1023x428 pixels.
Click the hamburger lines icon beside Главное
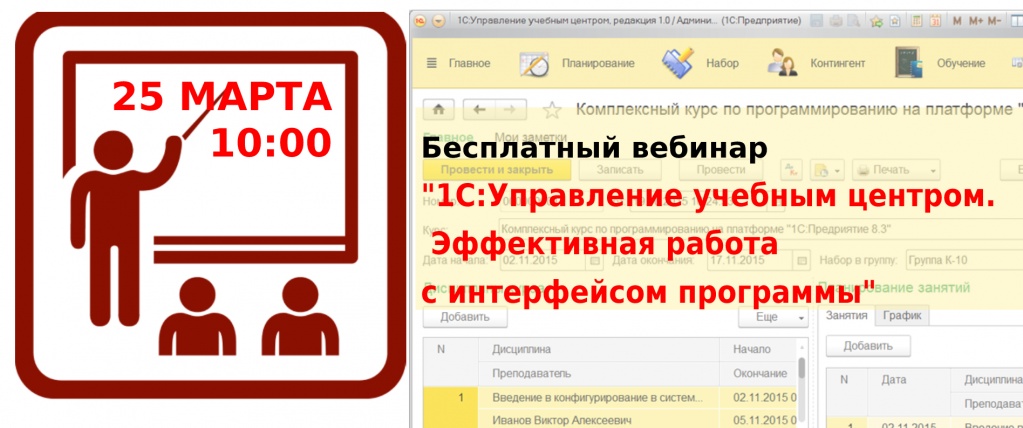coord(431,63)
